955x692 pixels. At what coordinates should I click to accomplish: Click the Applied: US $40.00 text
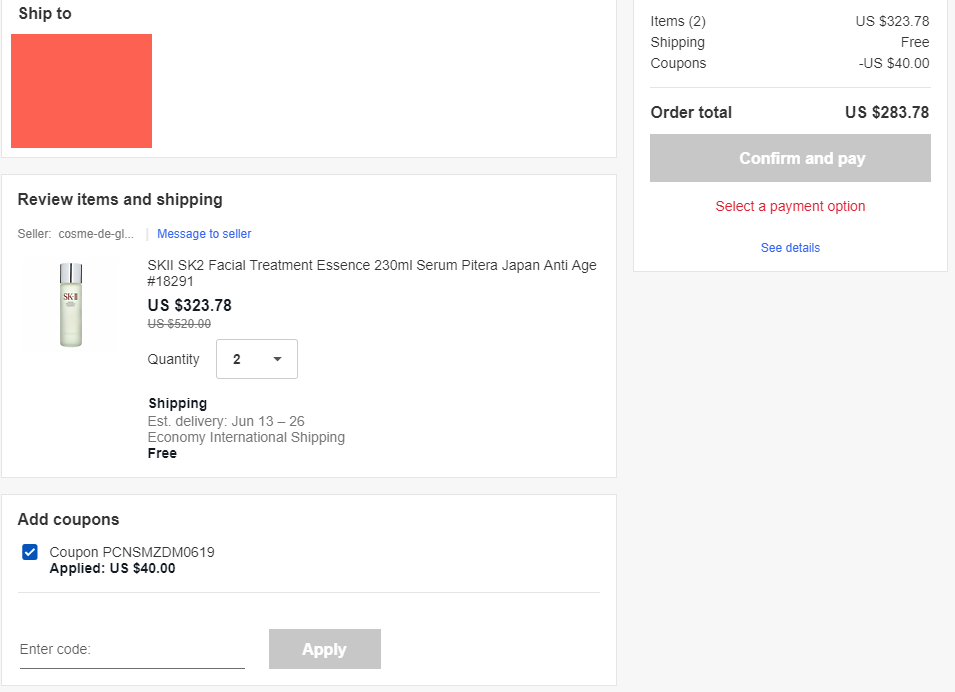point(112,568)
